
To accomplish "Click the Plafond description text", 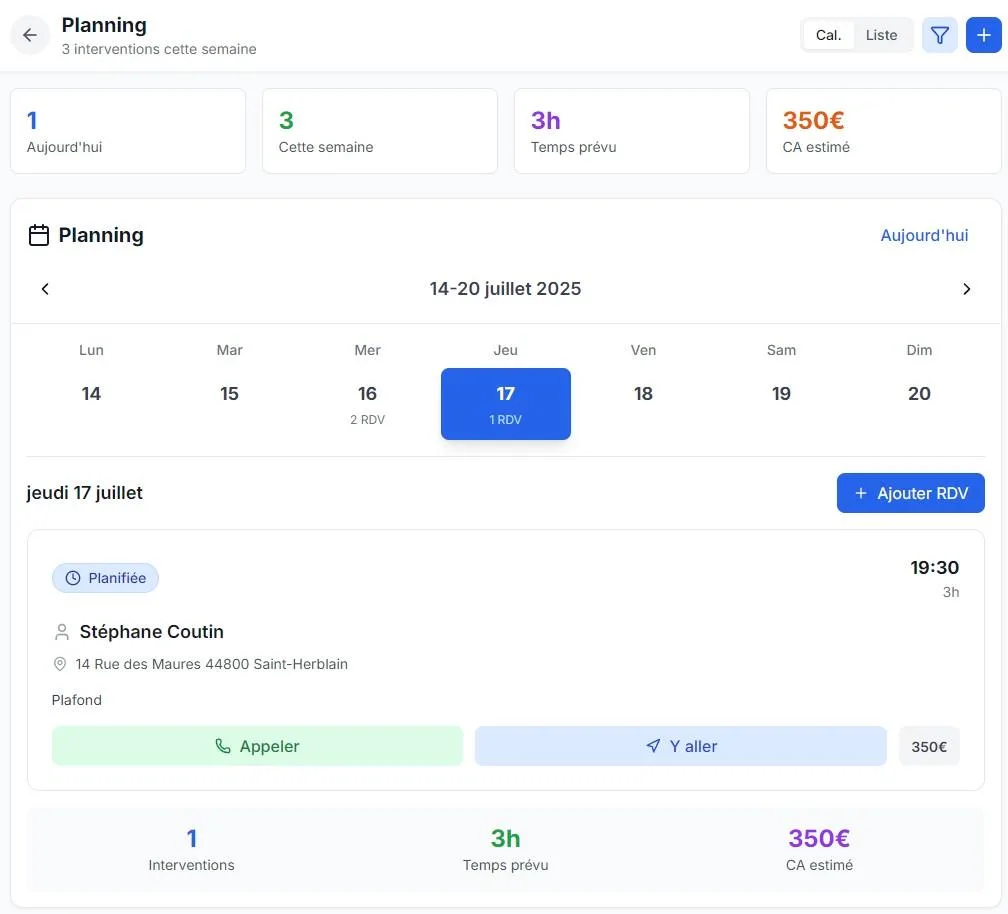I will [x=76, y=700].
